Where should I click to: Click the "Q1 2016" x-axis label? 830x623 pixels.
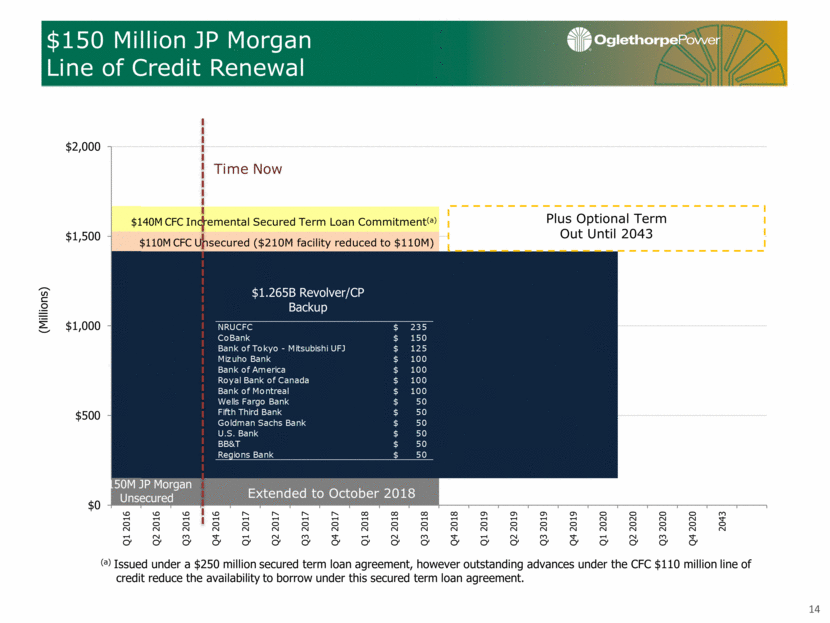(127, 528)
